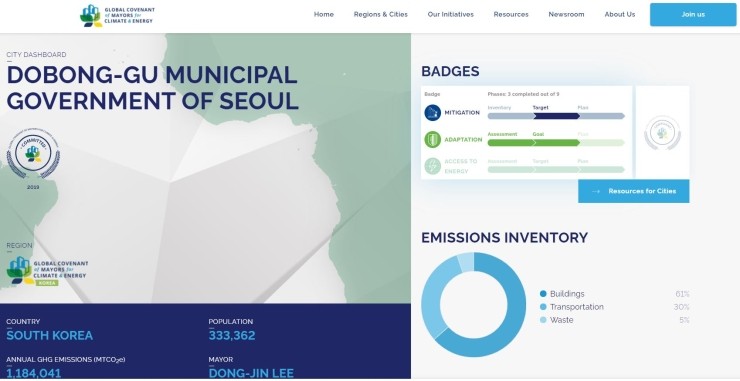
Task: Click the emissions inventory donut chart
Action: 473,305
